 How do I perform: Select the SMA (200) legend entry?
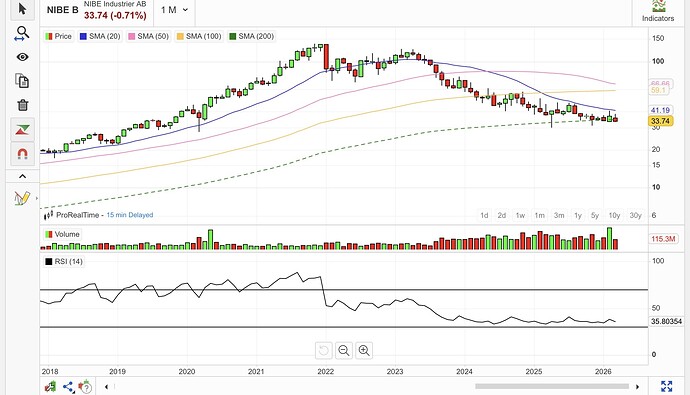pyautogui.click(x=252, y=36)
